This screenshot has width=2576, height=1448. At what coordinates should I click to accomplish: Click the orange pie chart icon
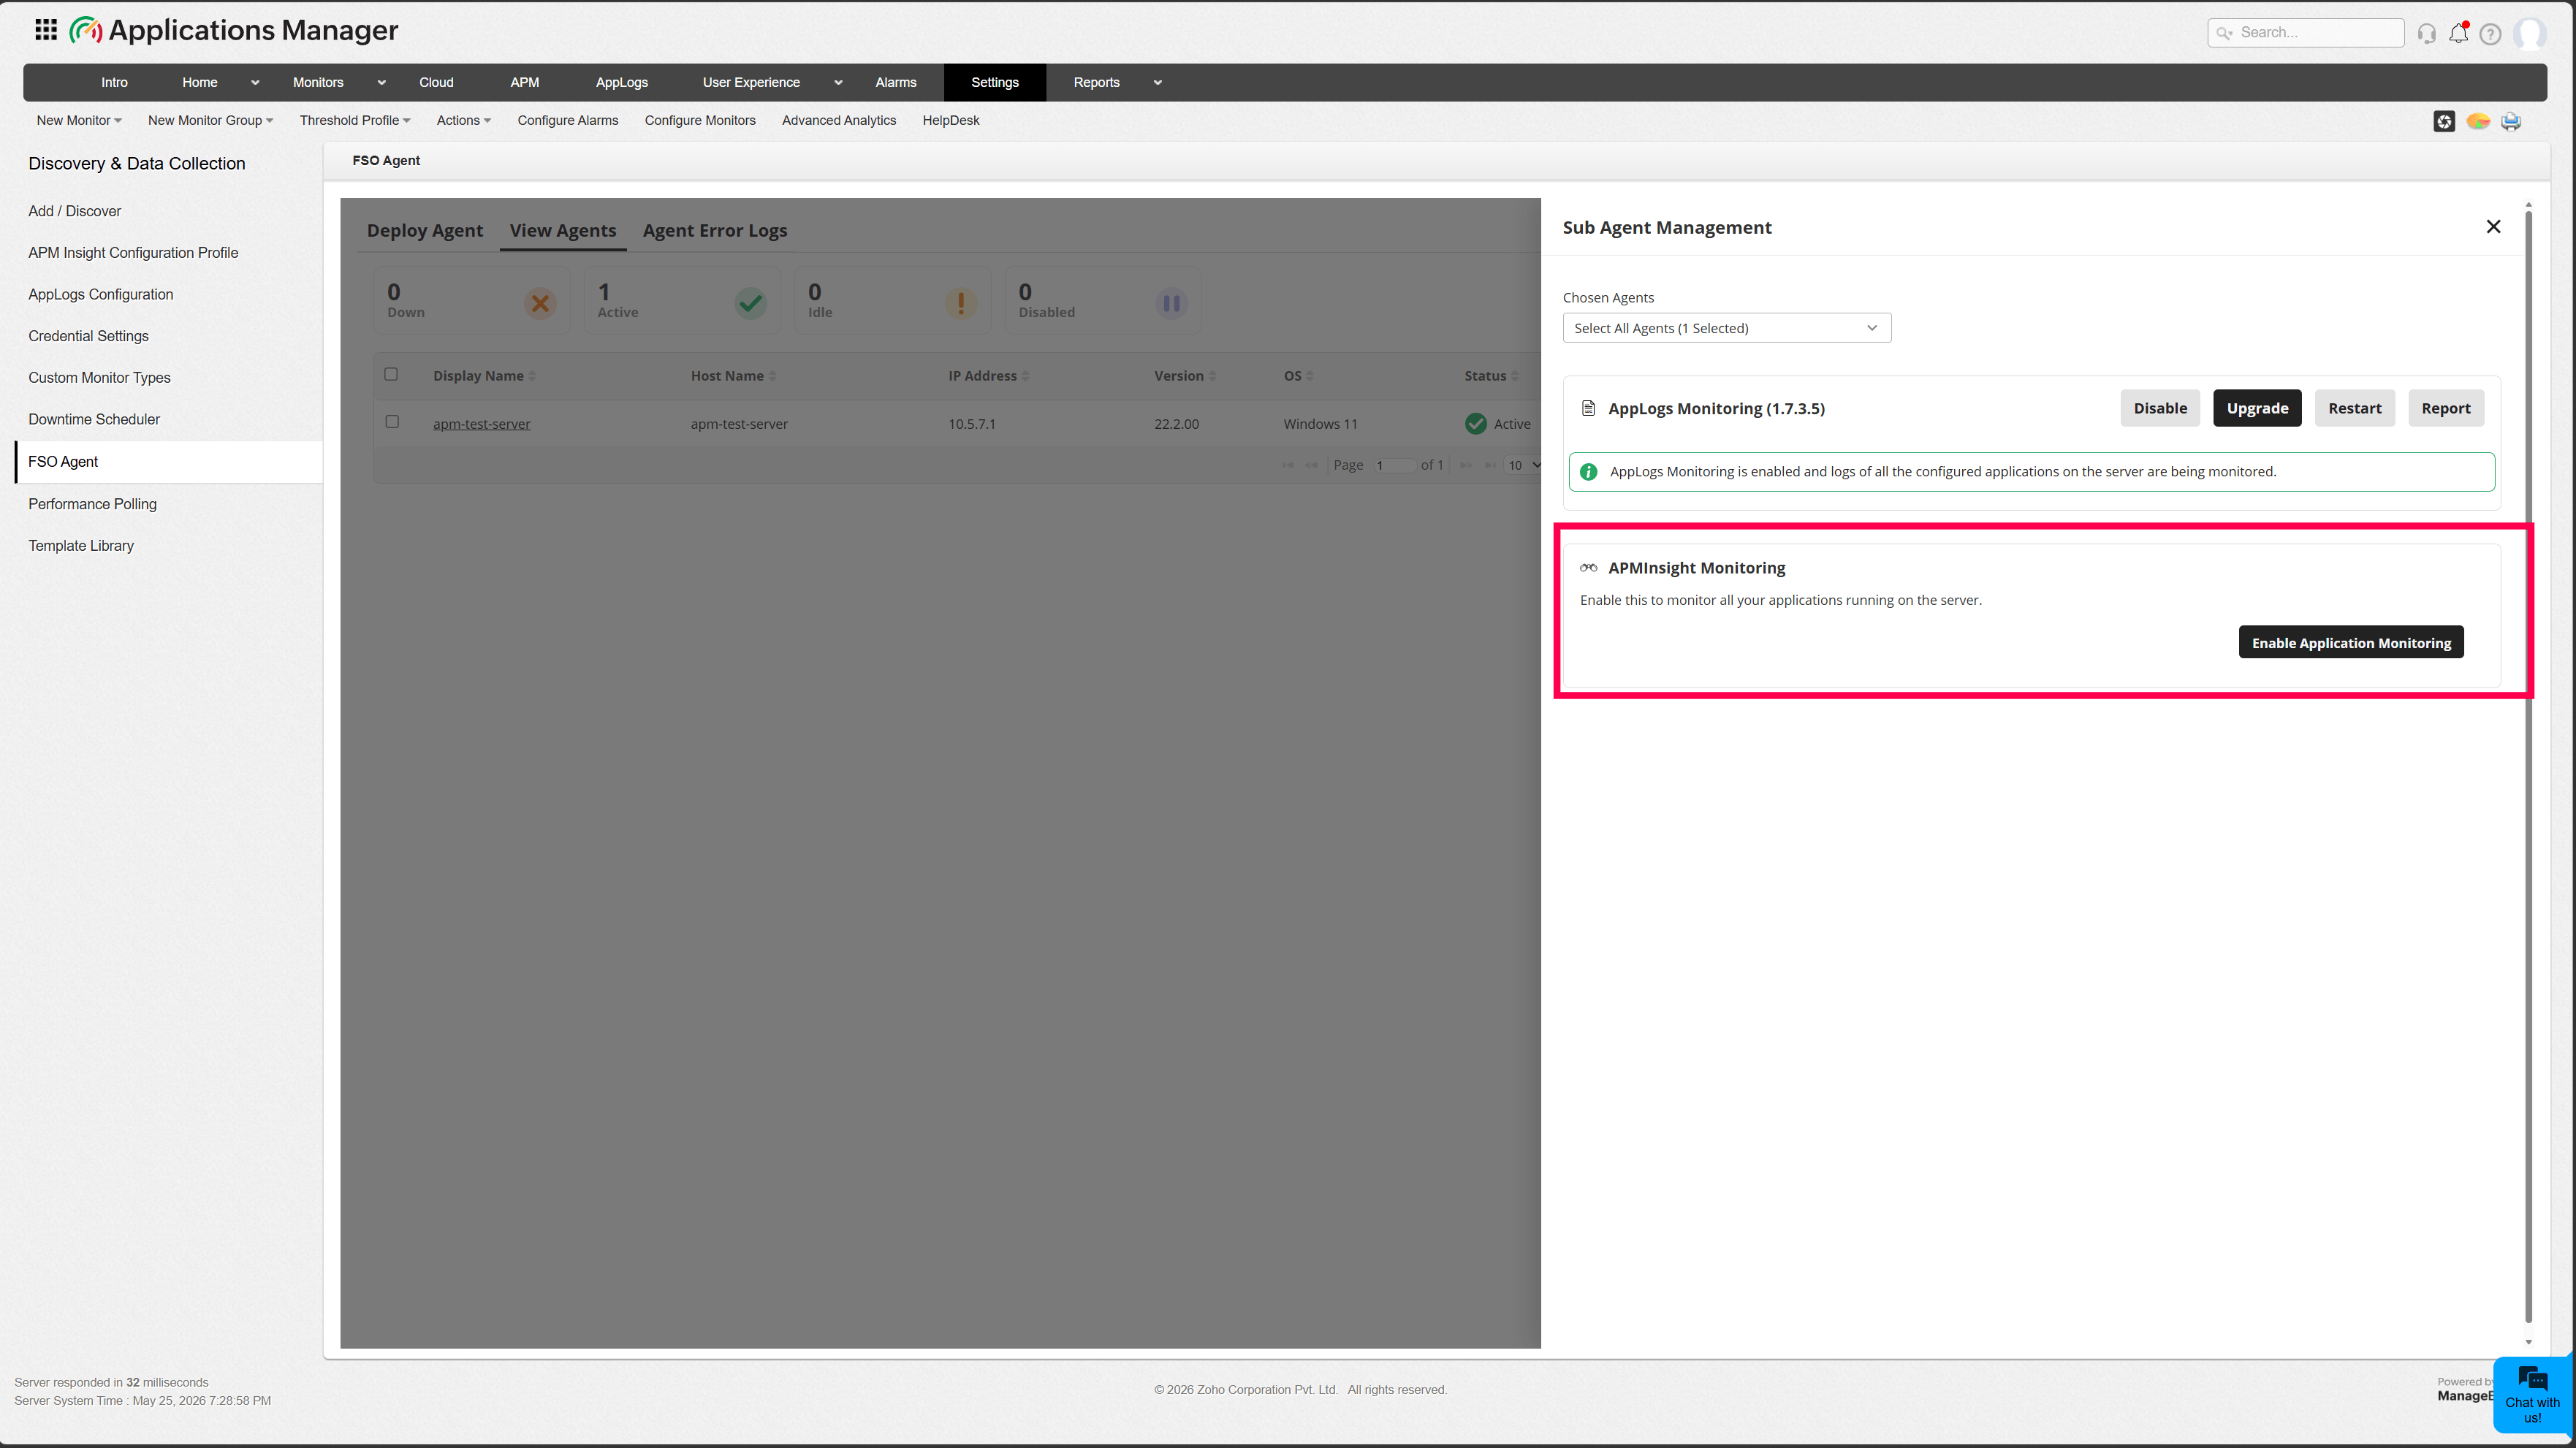(2478, 121)
